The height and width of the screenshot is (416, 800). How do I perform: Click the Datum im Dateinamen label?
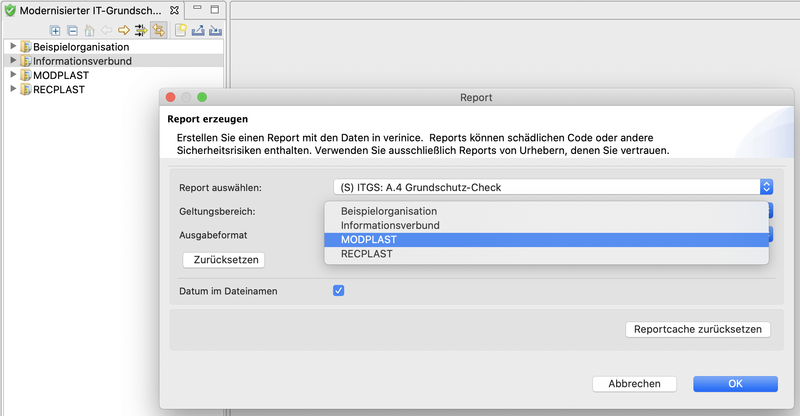[228, 291]
